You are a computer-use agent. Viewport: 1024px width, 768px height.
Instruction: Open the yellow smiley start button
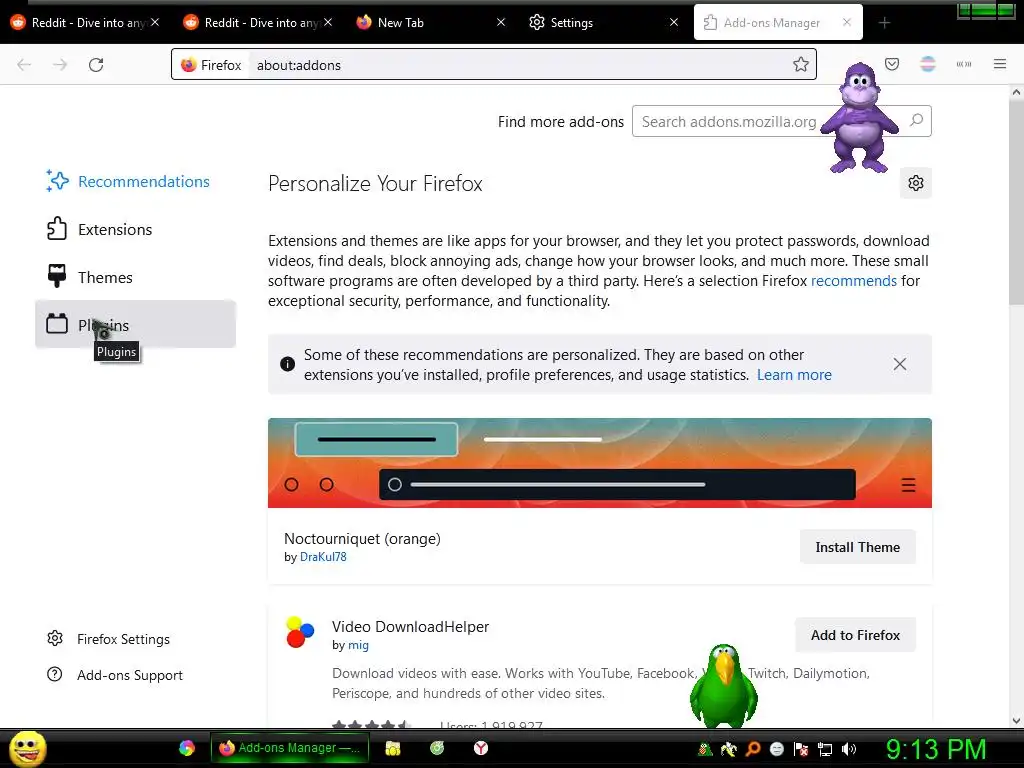click(x=27, y=748)
